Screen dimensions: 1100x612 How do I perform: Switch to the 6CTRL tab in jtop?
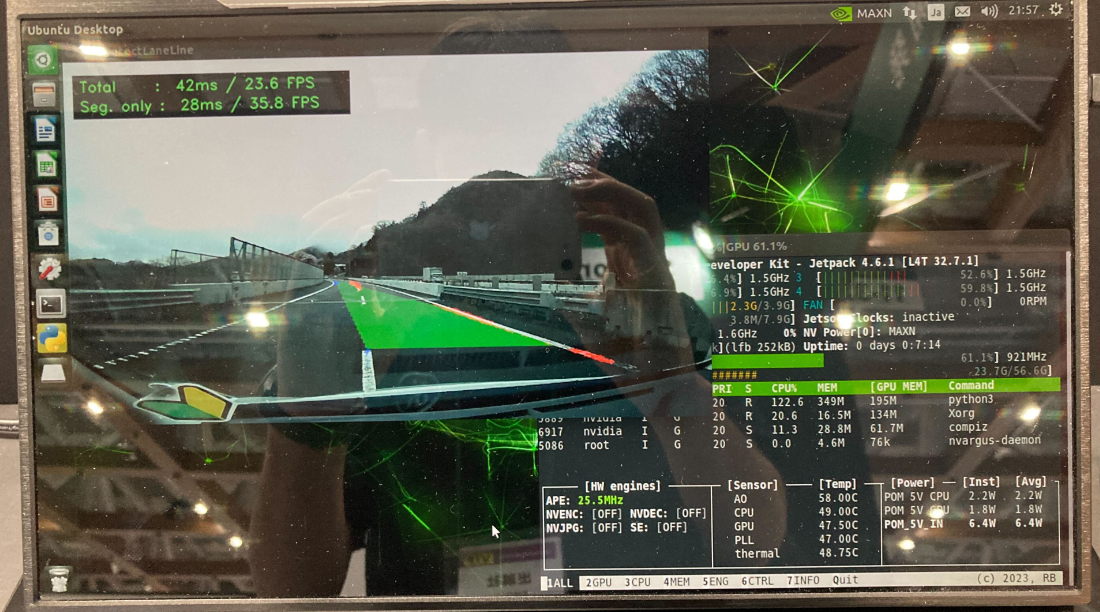758,581
